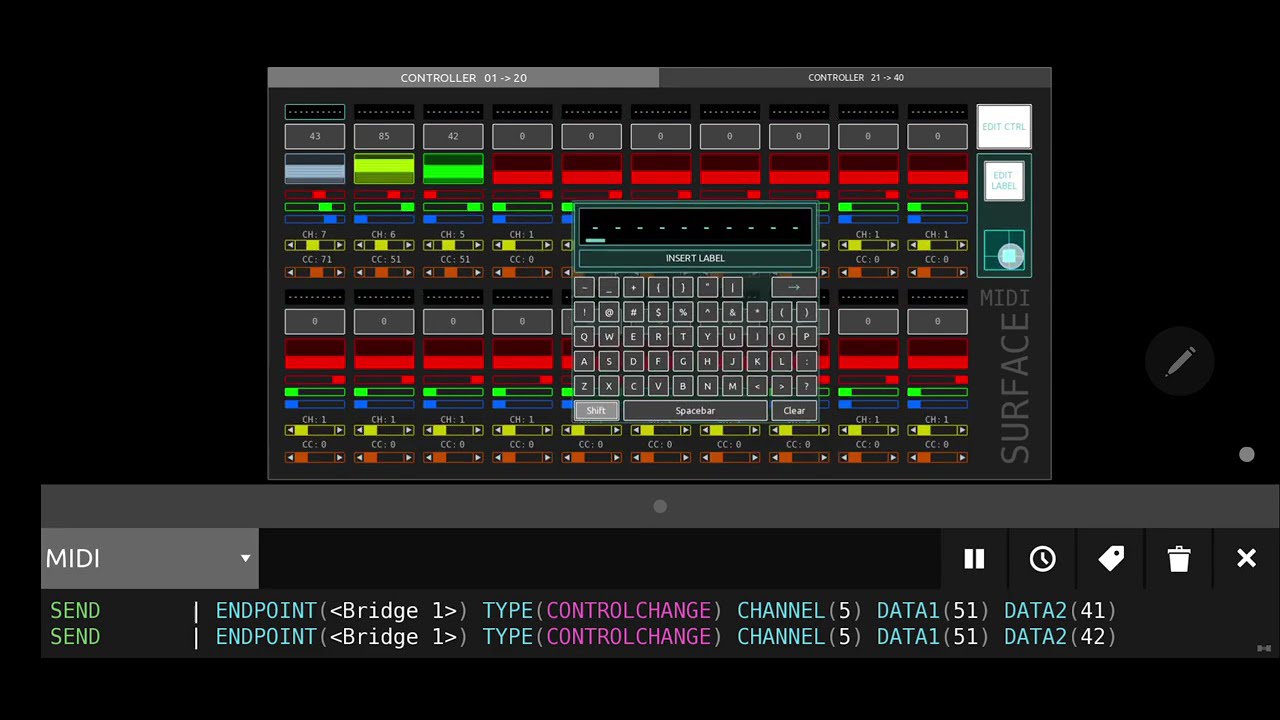Viewport: 1280px width, 720px height.
Task: Tap the @ symbol key
Action: [x=608, y=313]
